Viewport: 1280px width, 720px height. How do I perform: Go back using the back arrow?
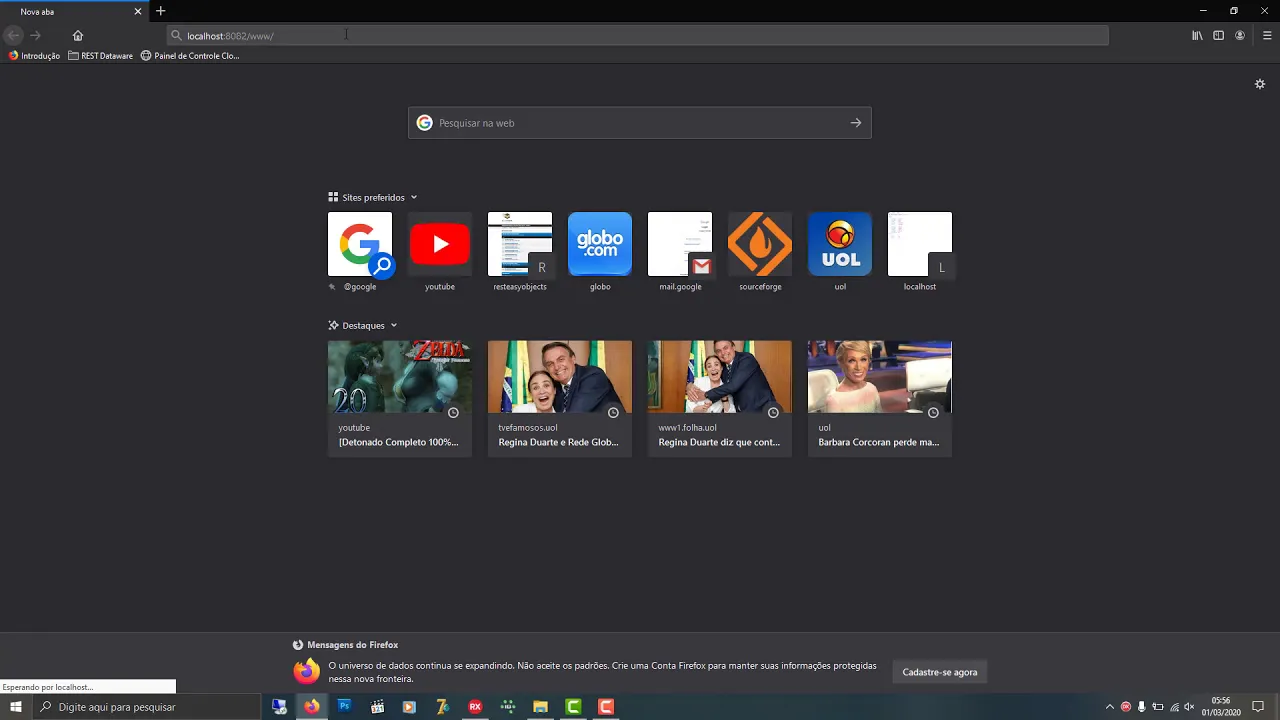coord(13,35)
